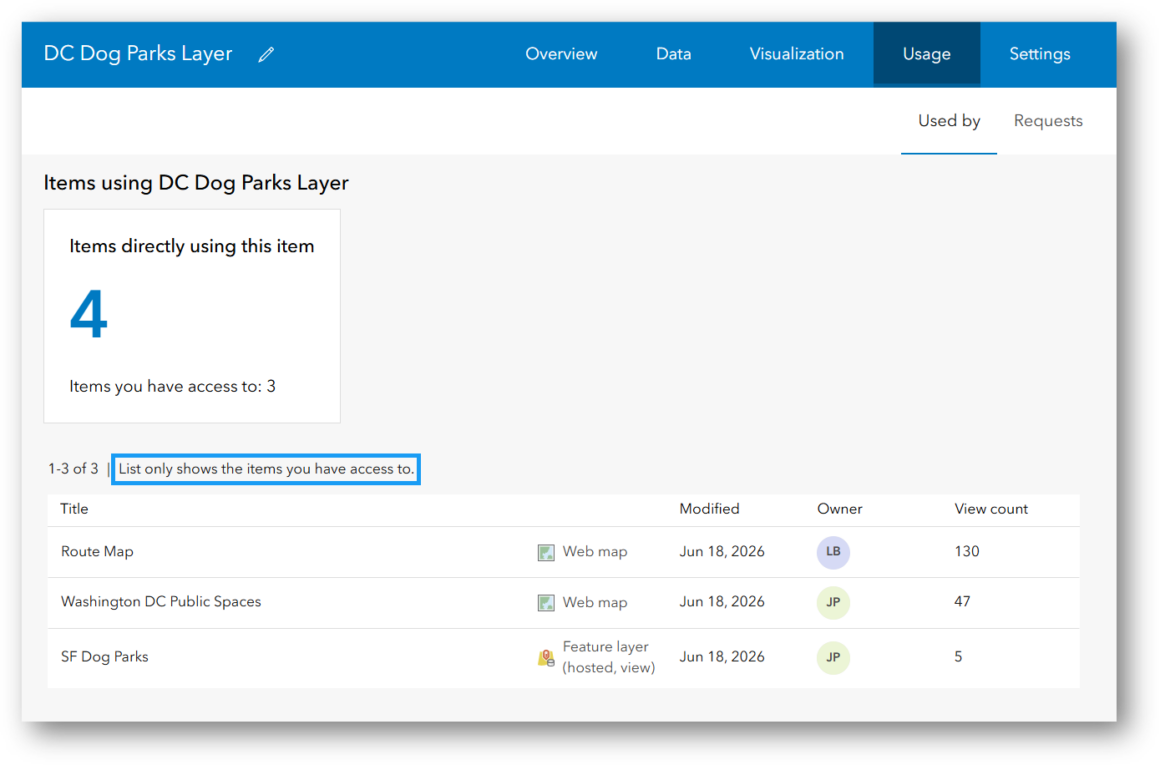Click the Title column header
Image resolution: width=1160 pixels, height=765 pixels.
pos(74,509)
